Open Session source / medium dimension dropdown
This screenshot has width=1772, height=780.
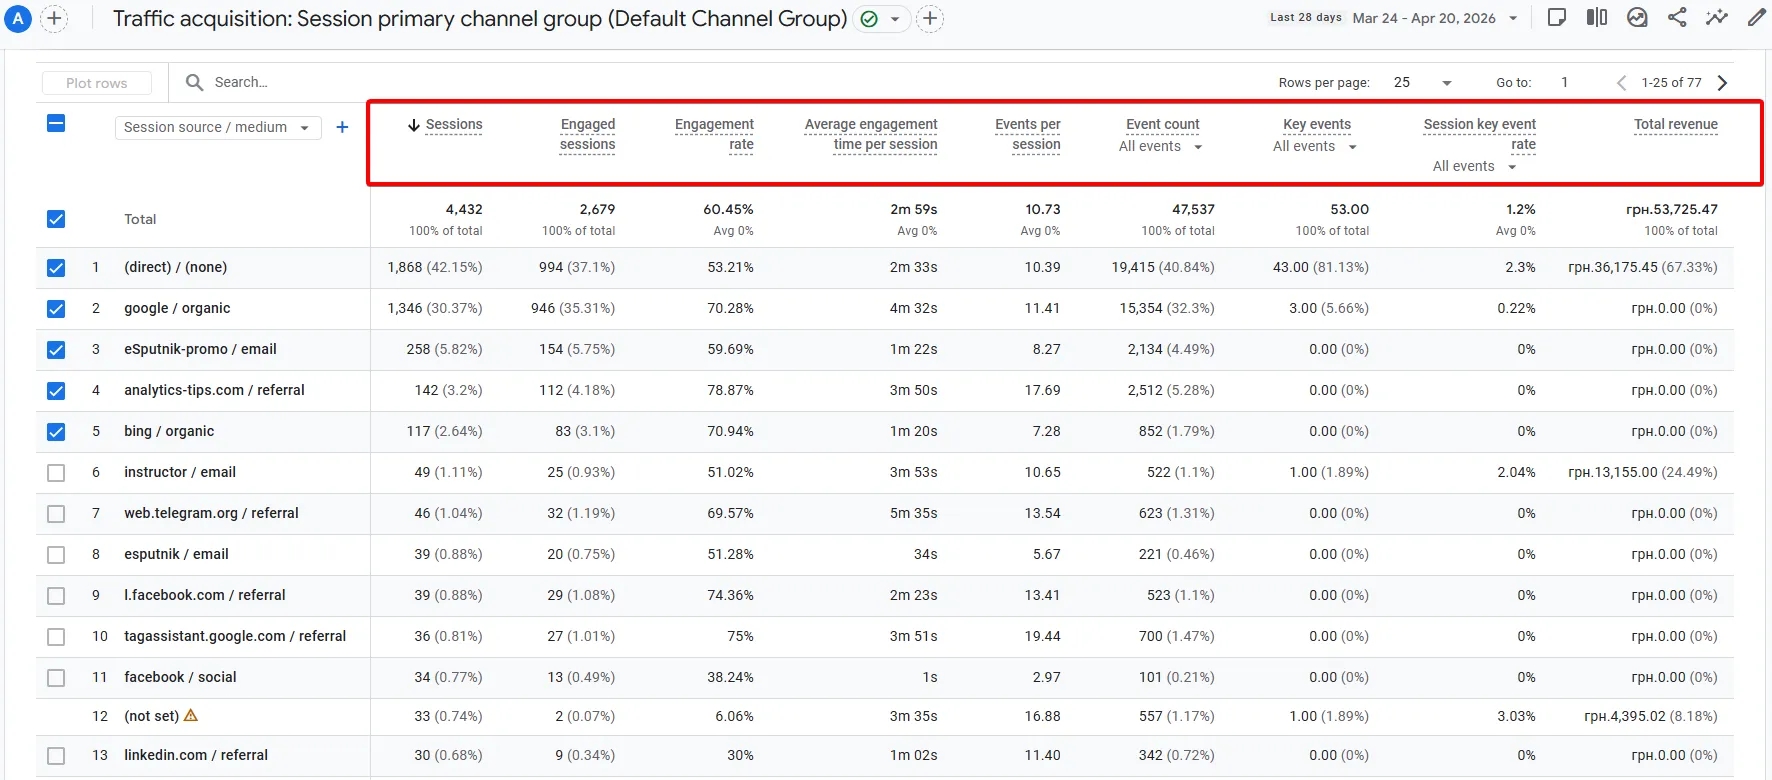pyautogui.click(x=218, y=127)
